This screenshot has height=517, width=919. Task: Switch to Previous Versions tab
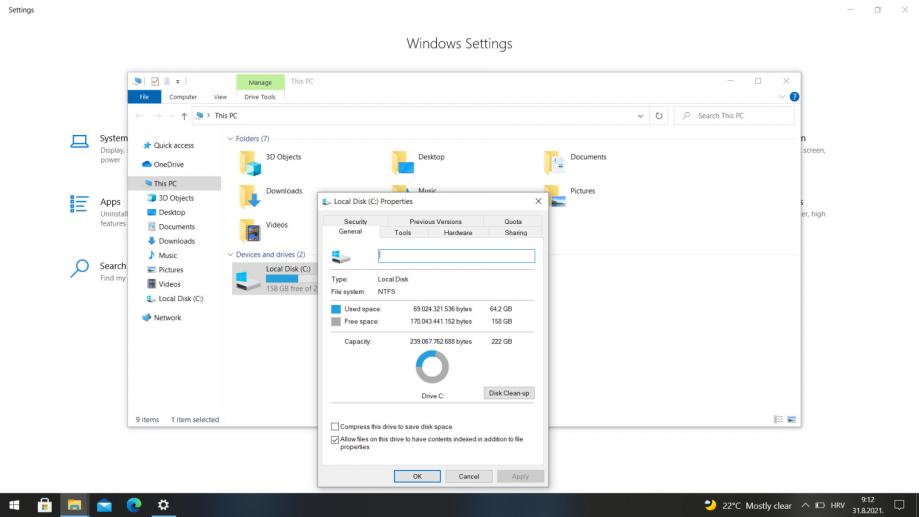click(x=435, y=222)
